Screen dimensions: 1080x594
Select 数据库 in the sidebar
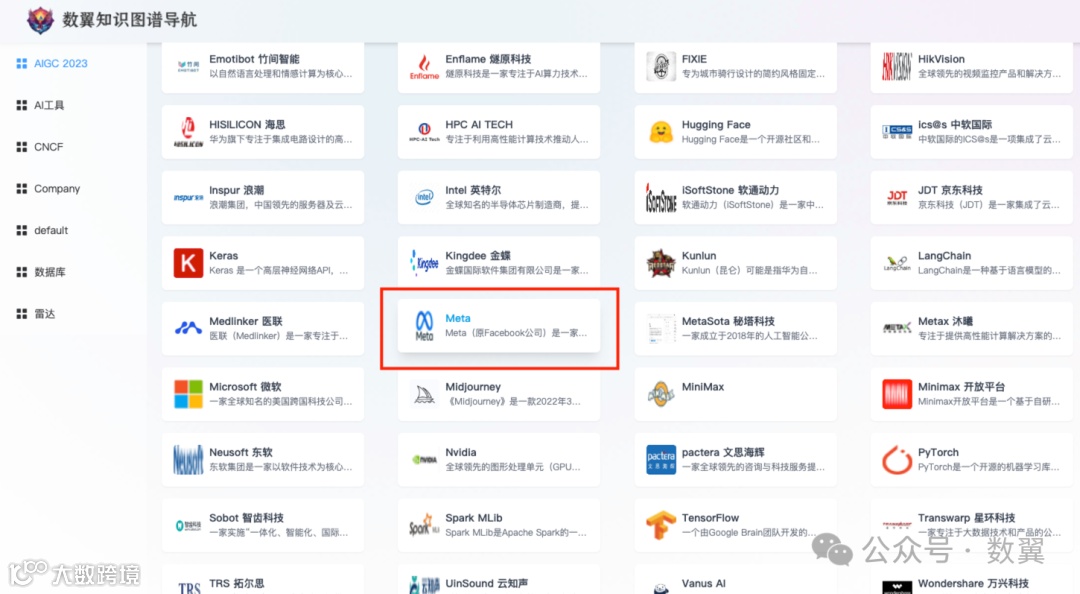point(41,272)
